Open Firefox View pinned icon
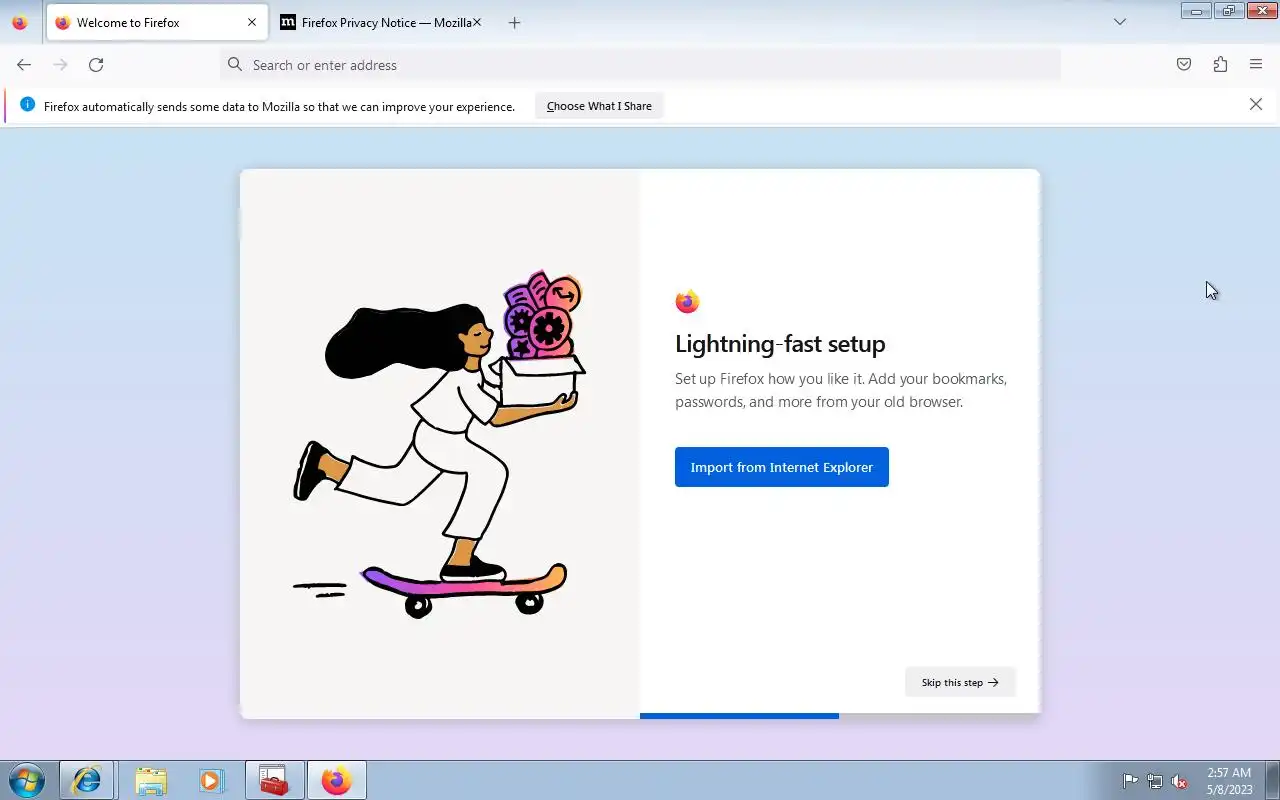This screenshot has height=800, width=1280. click(x=19, y=22)
